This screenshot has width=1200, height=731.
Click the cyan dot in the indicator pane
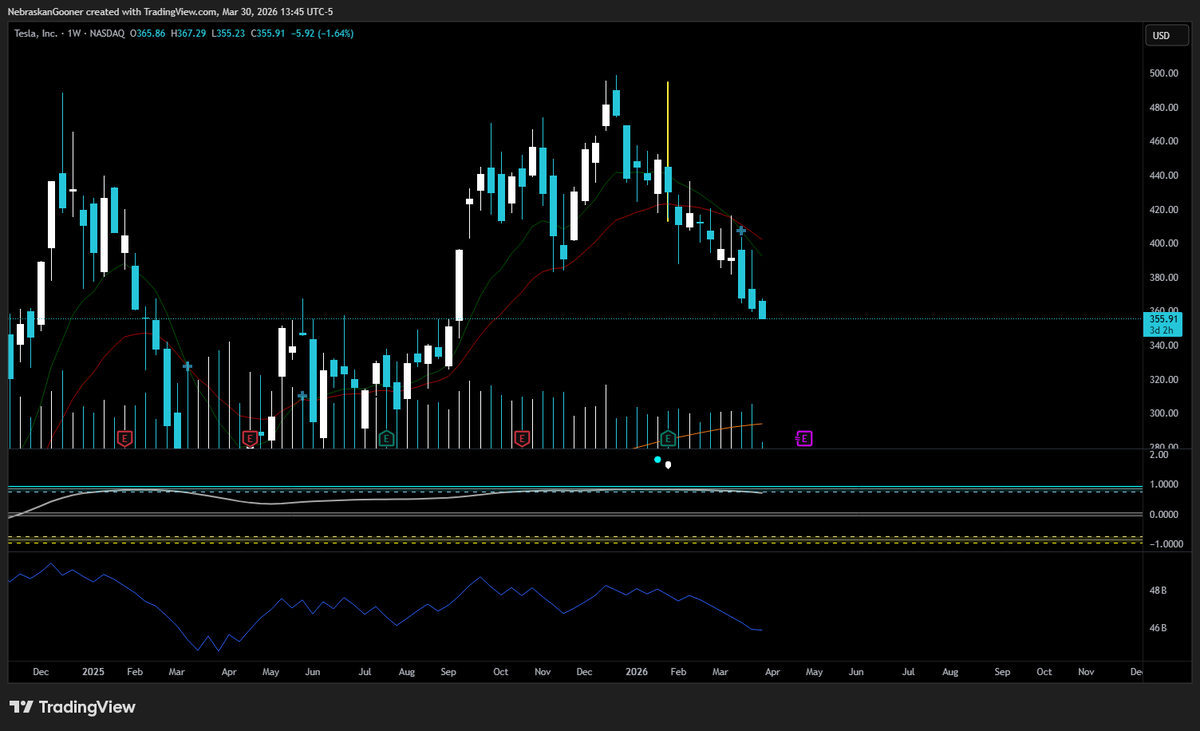coord(657,459)
